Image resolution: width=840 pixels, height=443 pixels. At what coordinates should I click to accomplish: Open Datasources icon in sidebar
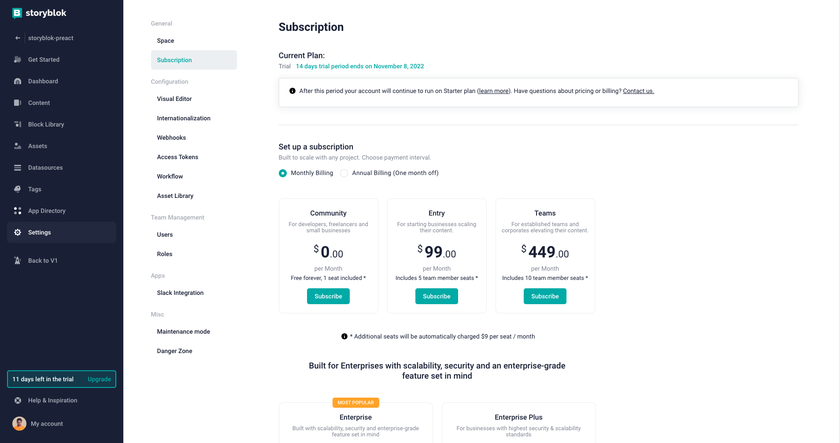coord(18,168)
